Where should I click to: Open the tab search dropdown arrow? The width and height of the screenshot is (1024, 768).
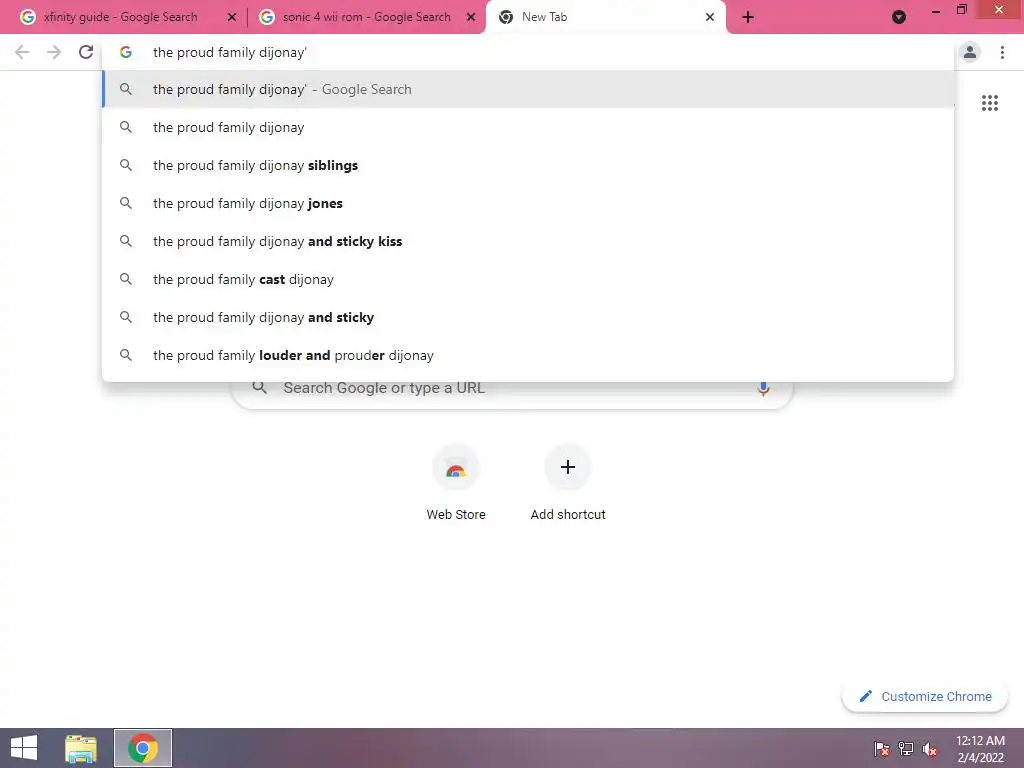tap(899, 17)
